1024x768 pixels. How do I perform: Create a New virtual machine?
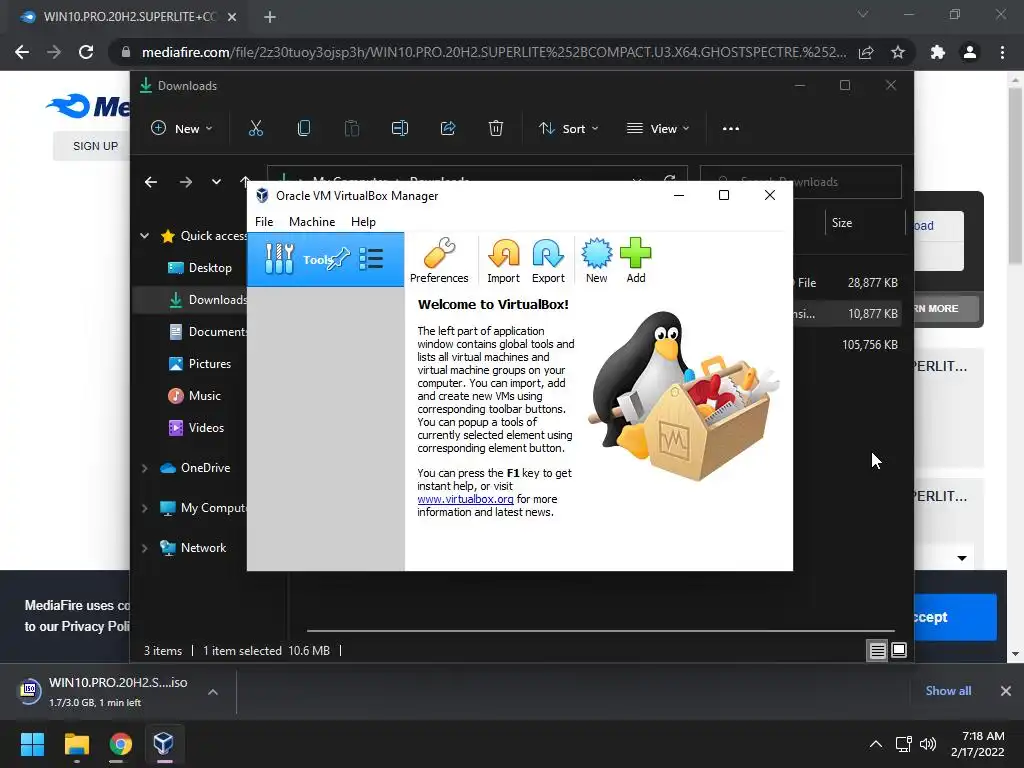click(x=596, y=261)
